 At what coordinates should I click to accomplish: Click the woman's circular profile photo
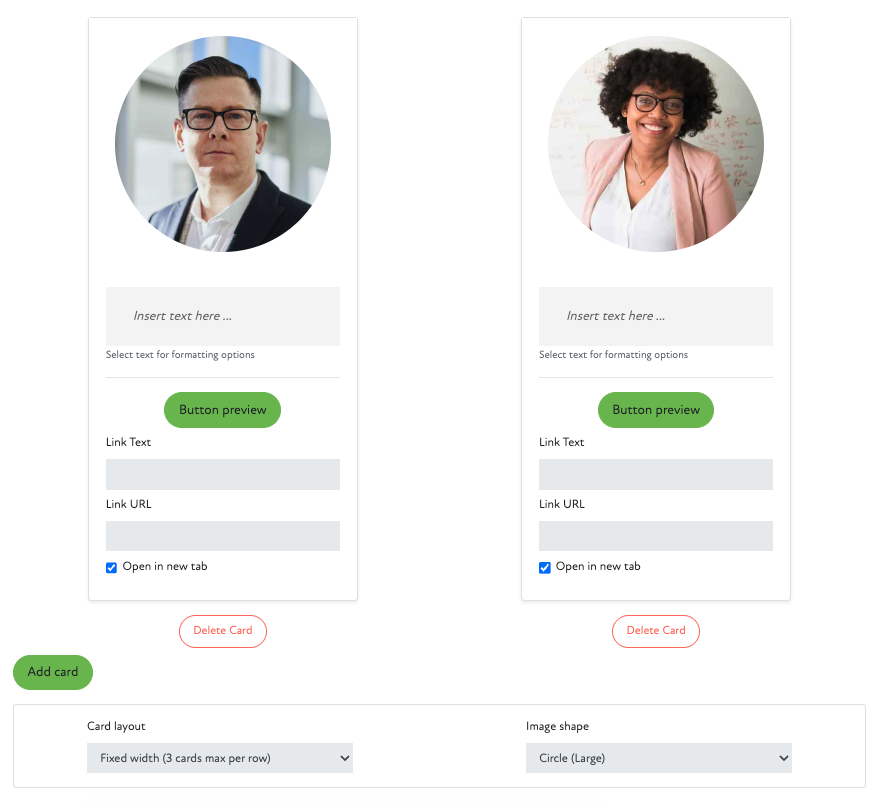pyautogui.click(x=656, y=144)
